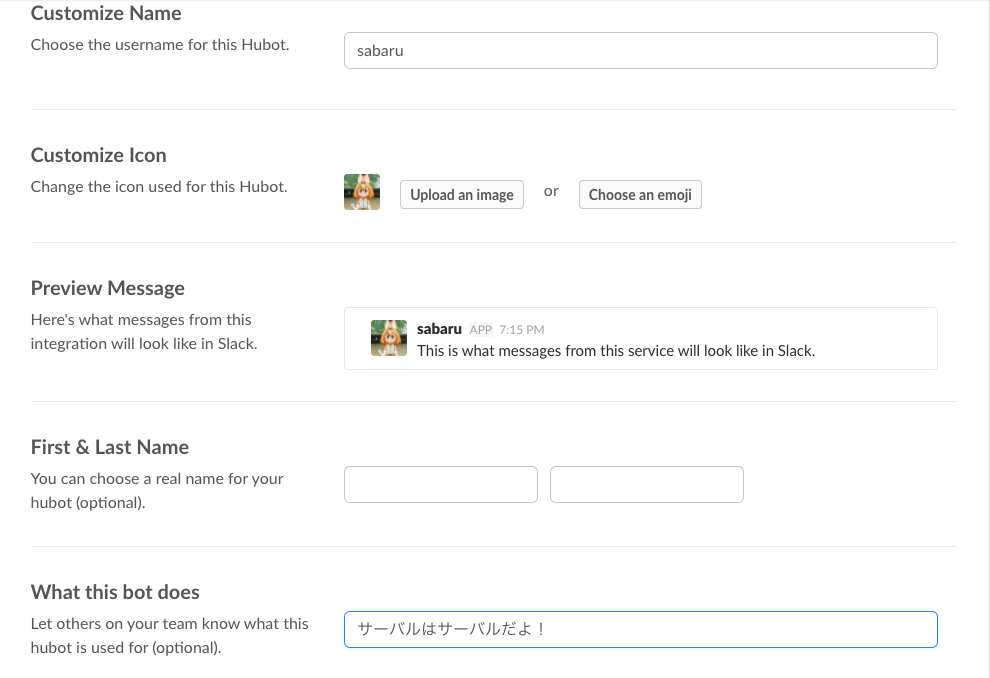Click the bold sabaru name in the preview
Screen dimensions: 990x678
pyautogui.click(x=439, y=329)
